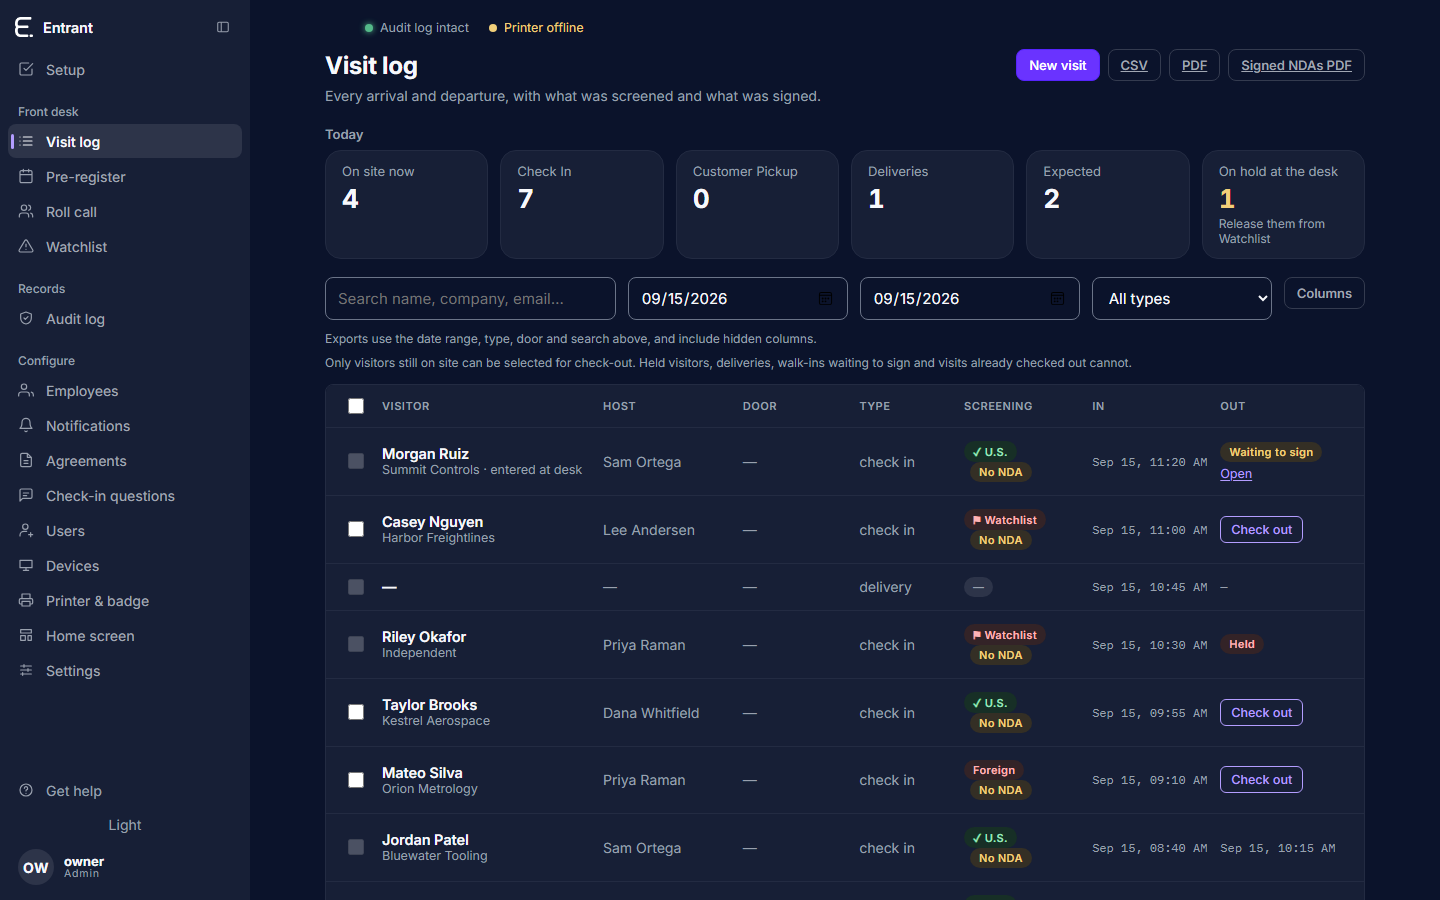Download the Signed NDAs PDF
The height and width of the screenshot is (900, 1440).
coord(1296,65)
